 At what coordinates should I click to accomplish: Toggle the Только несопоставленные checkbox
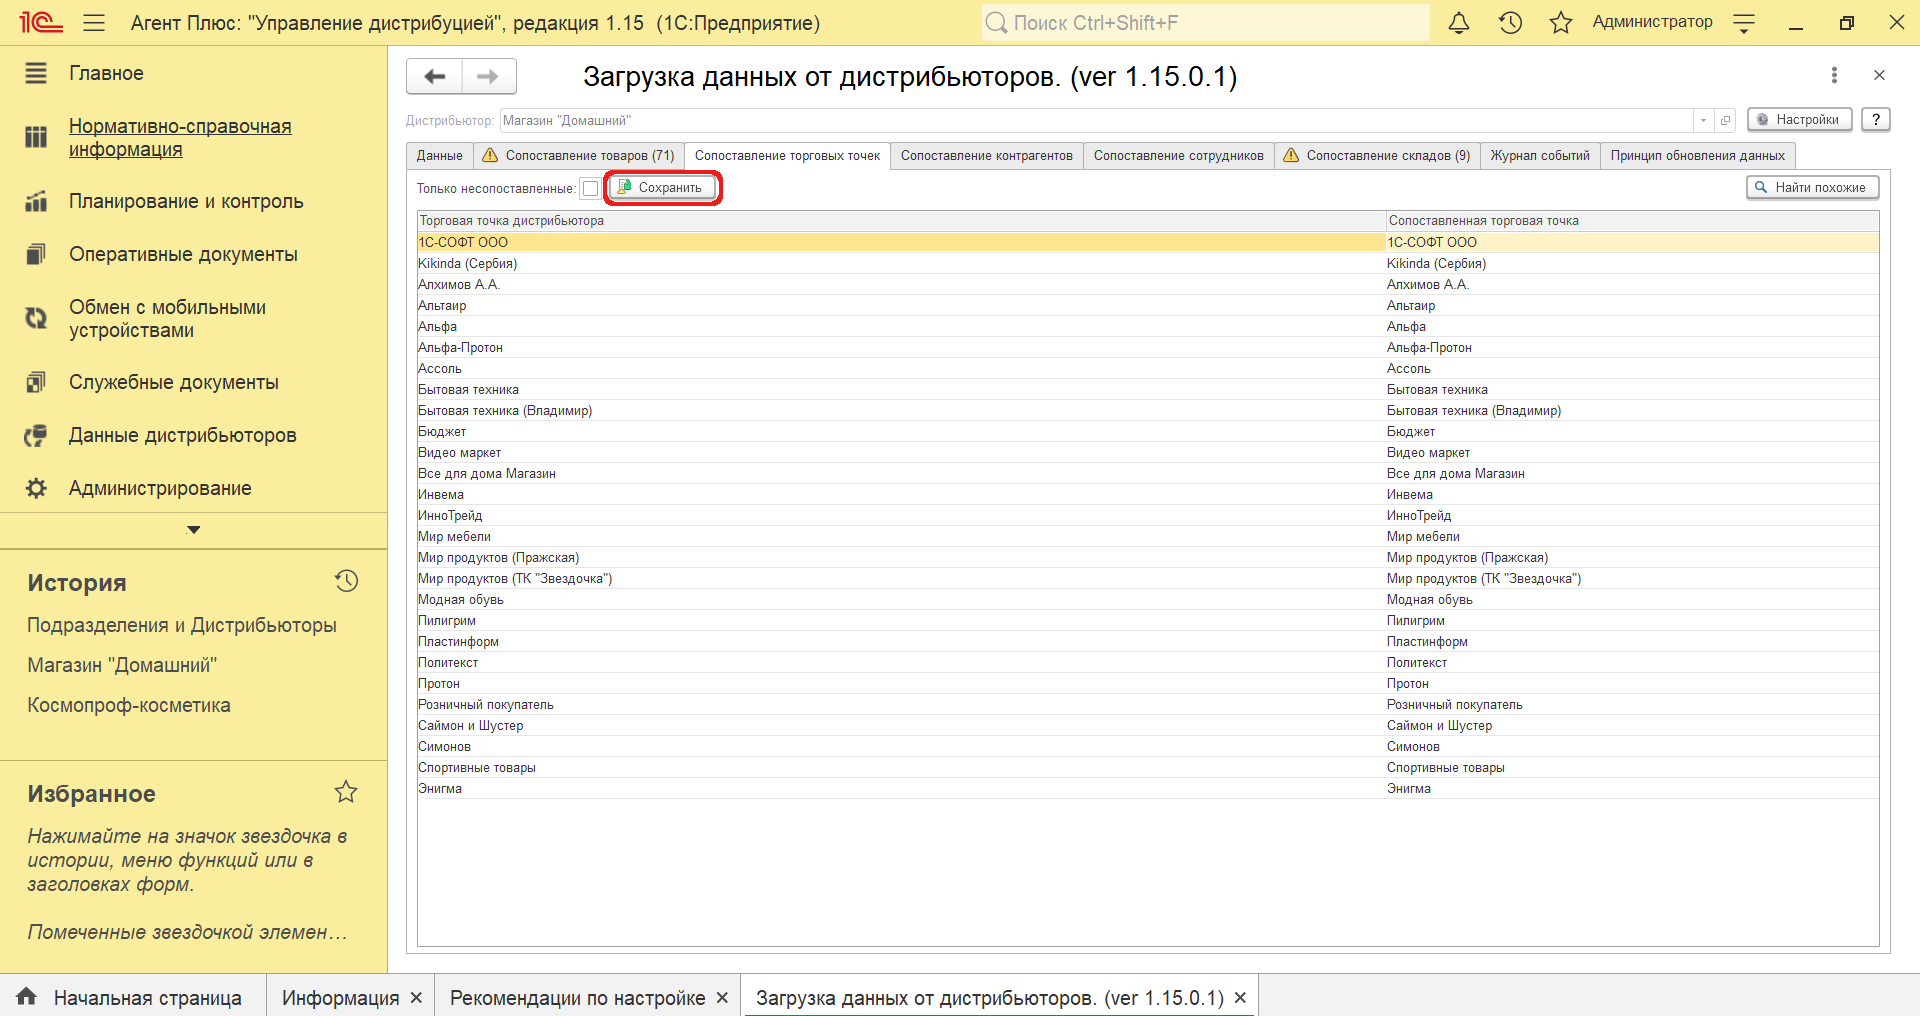591,188
